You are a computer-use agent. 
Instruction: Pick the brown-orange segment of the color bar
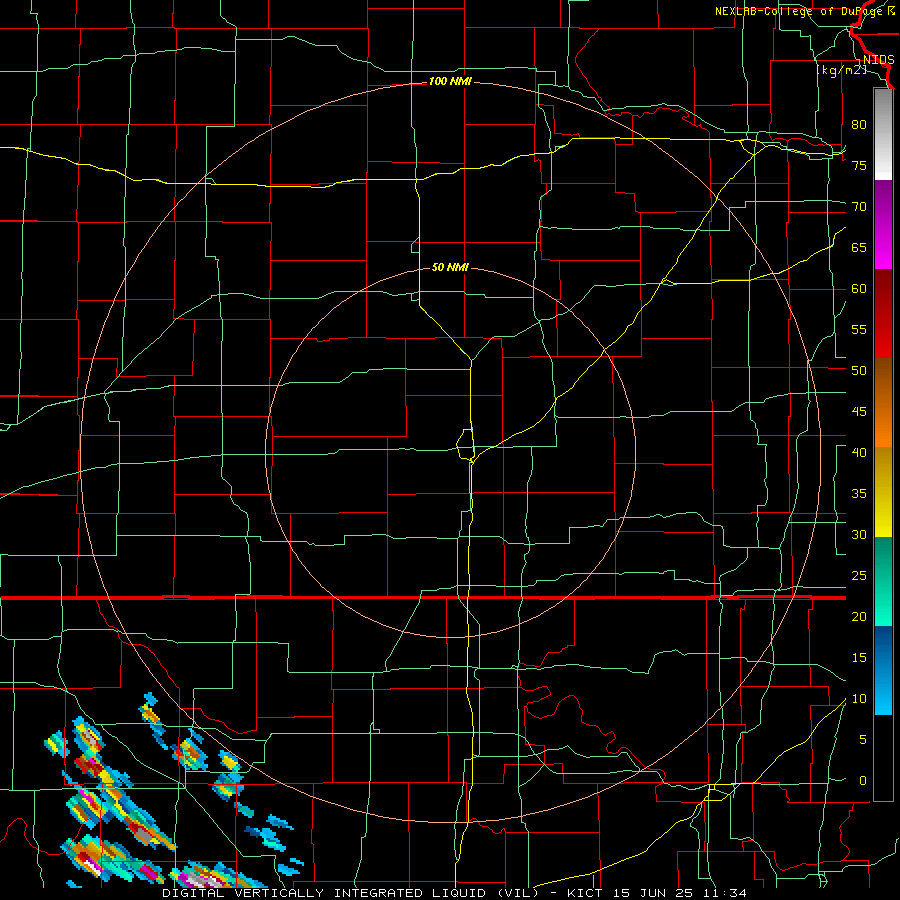(x=883, y=402)
